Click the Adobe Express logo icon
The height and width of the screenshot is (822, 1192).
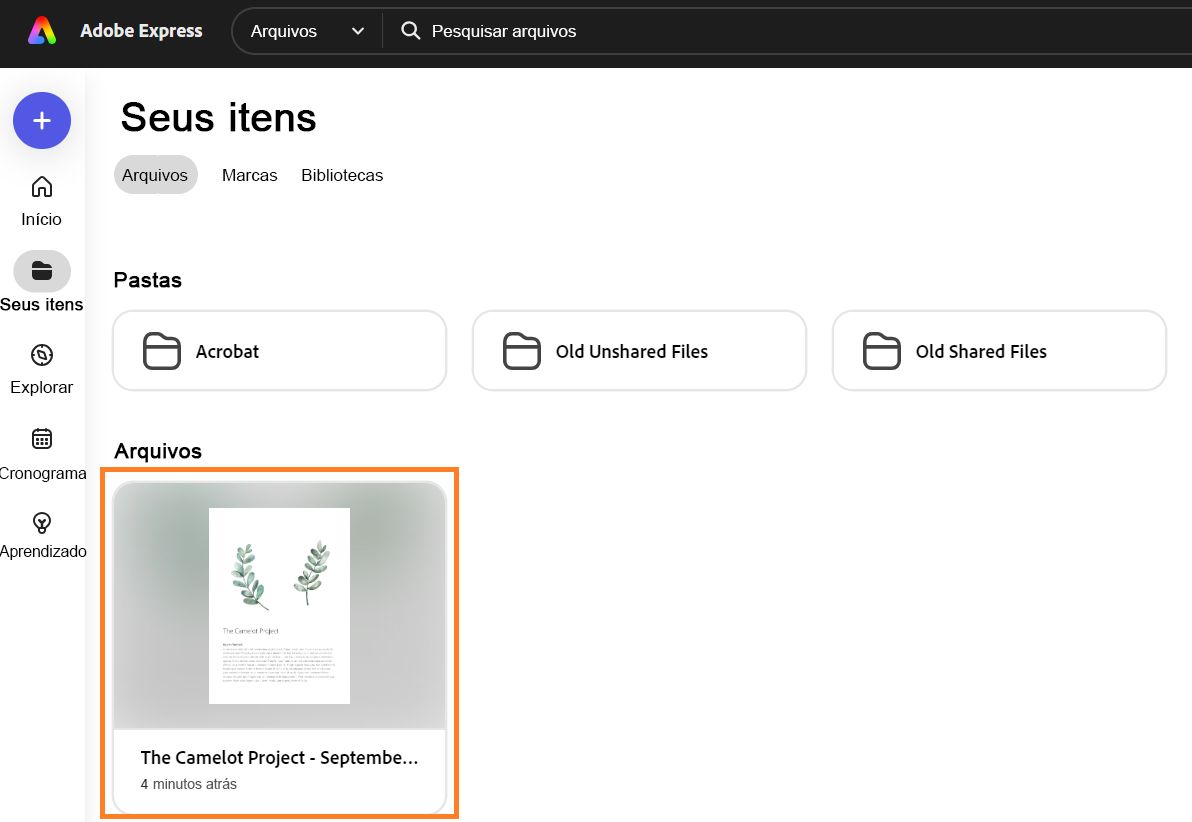[42, 31]
